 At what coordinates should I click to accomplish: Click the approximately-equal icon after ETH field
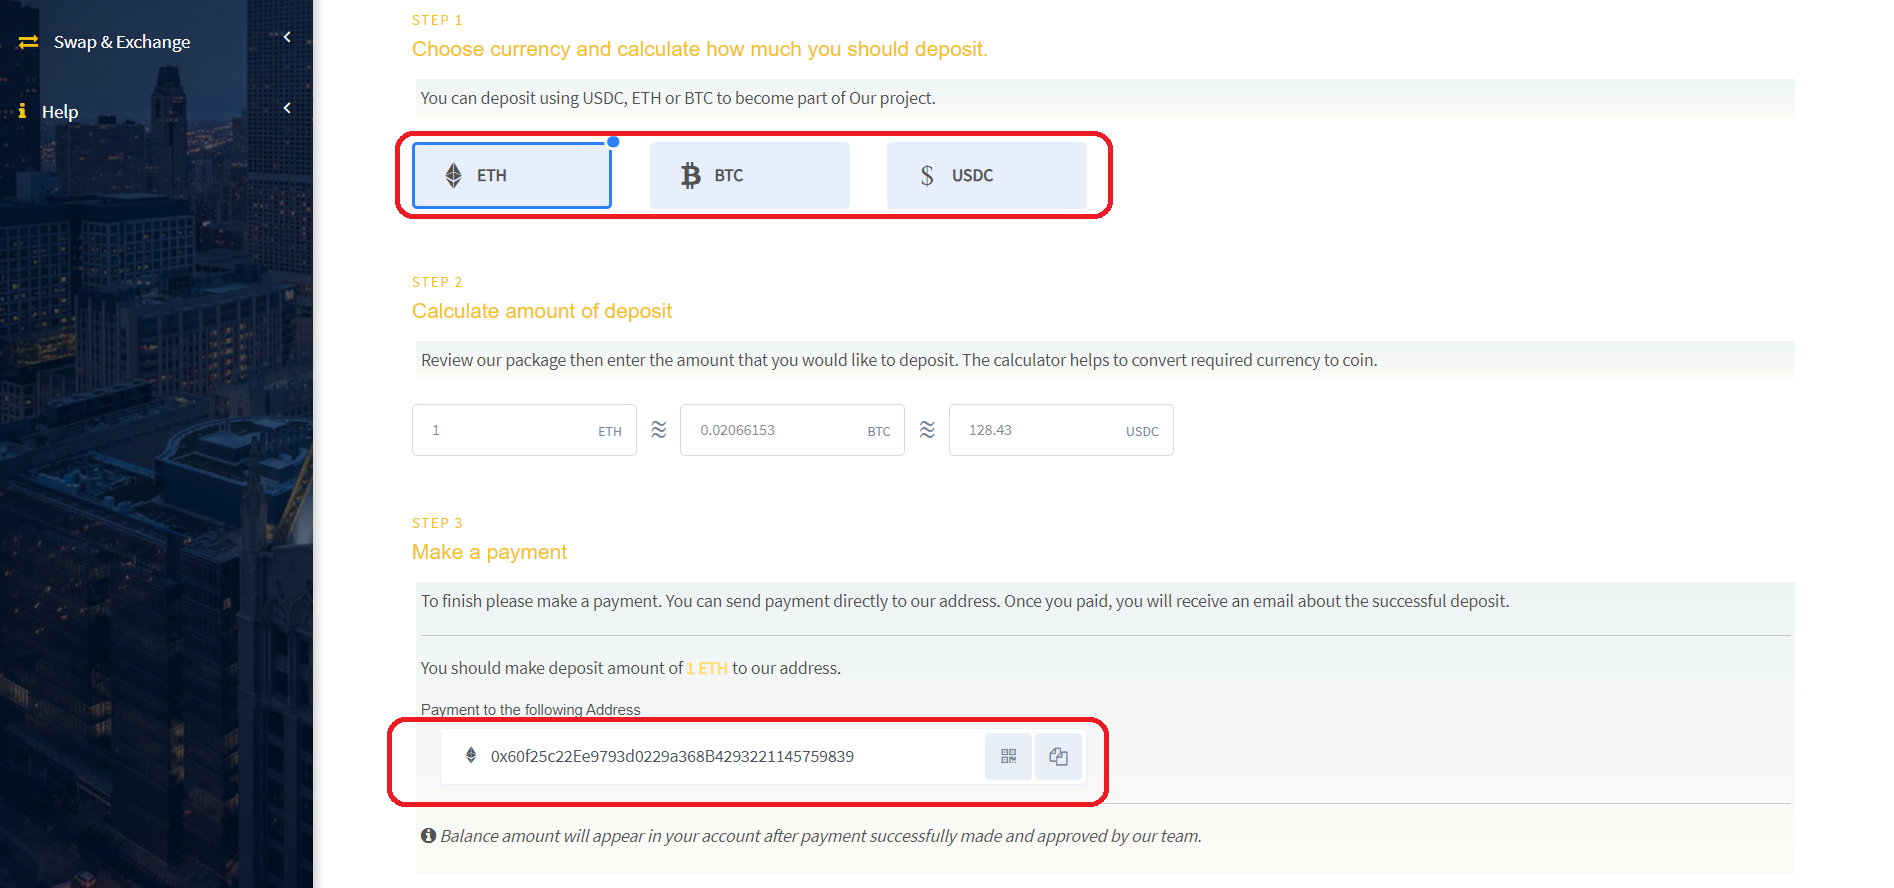coord(658,430)
